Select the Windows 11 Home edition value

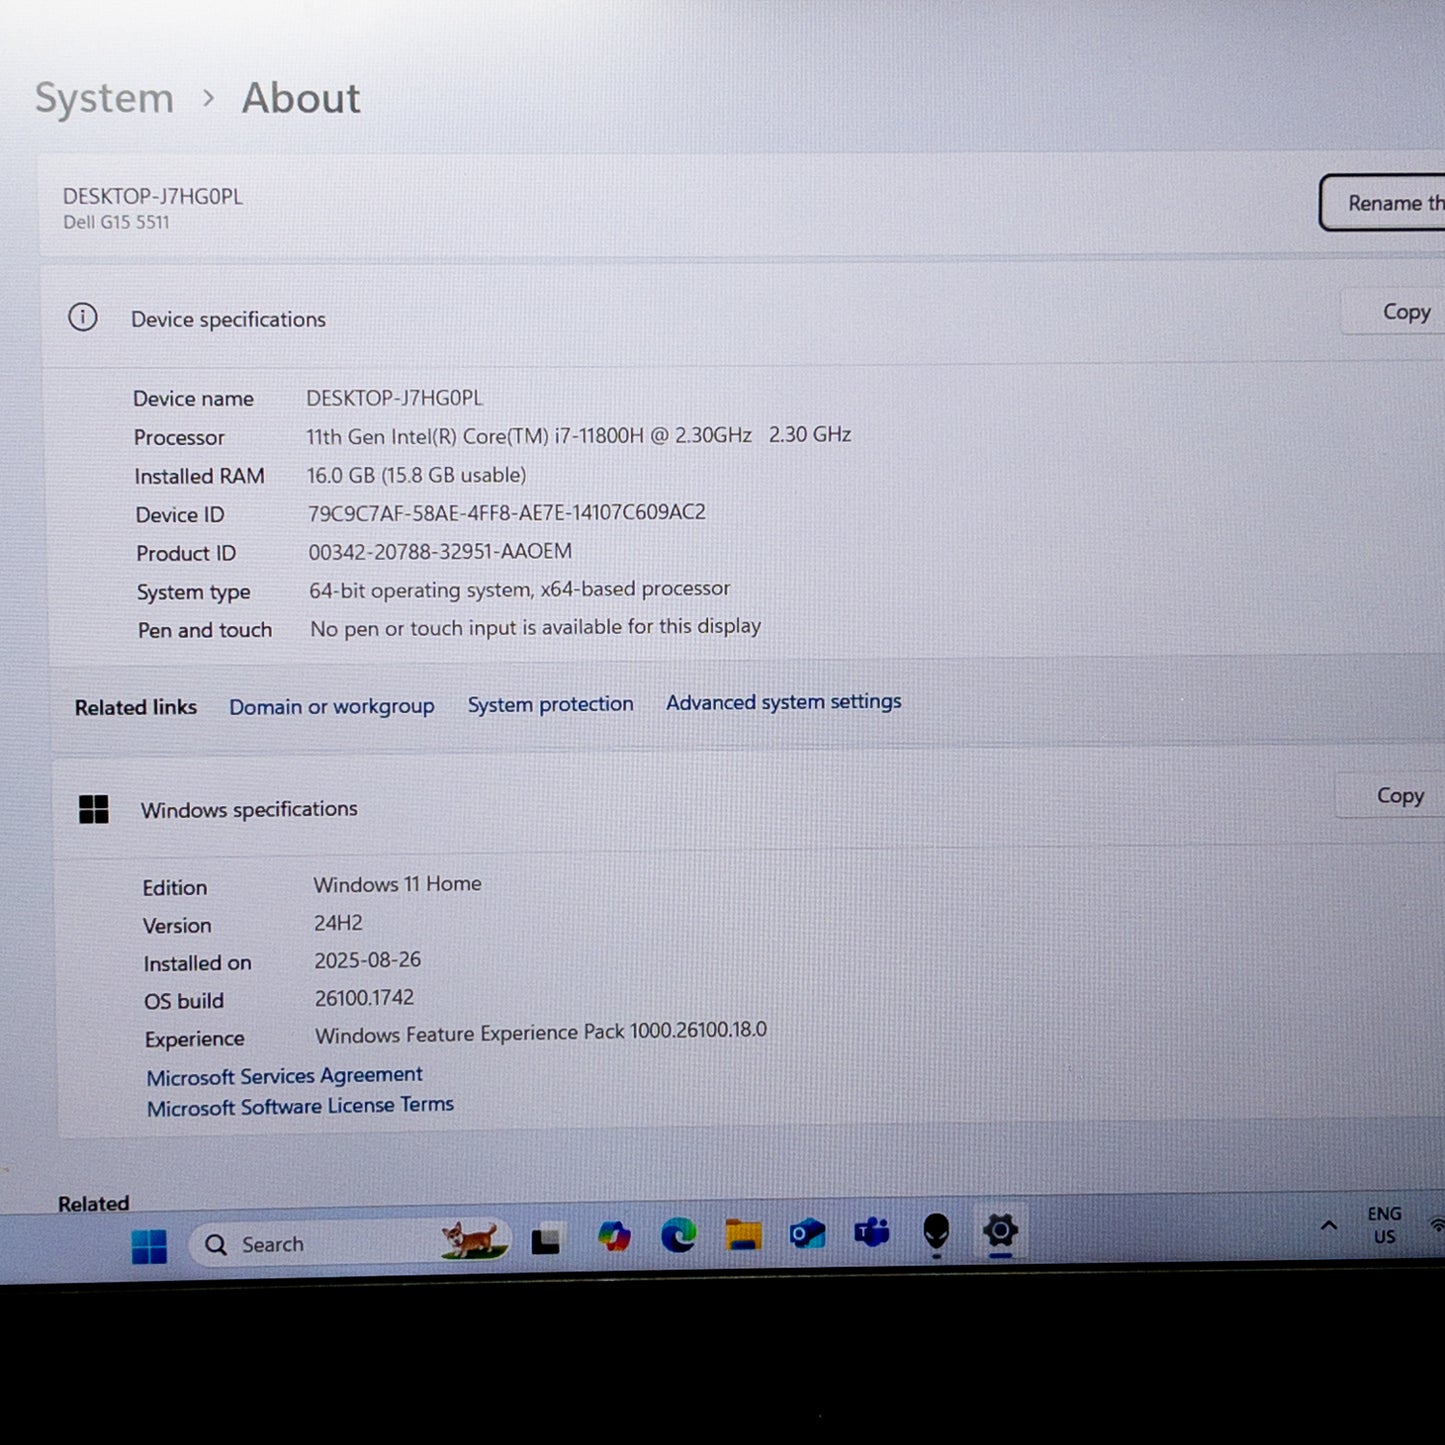point(397,884)
